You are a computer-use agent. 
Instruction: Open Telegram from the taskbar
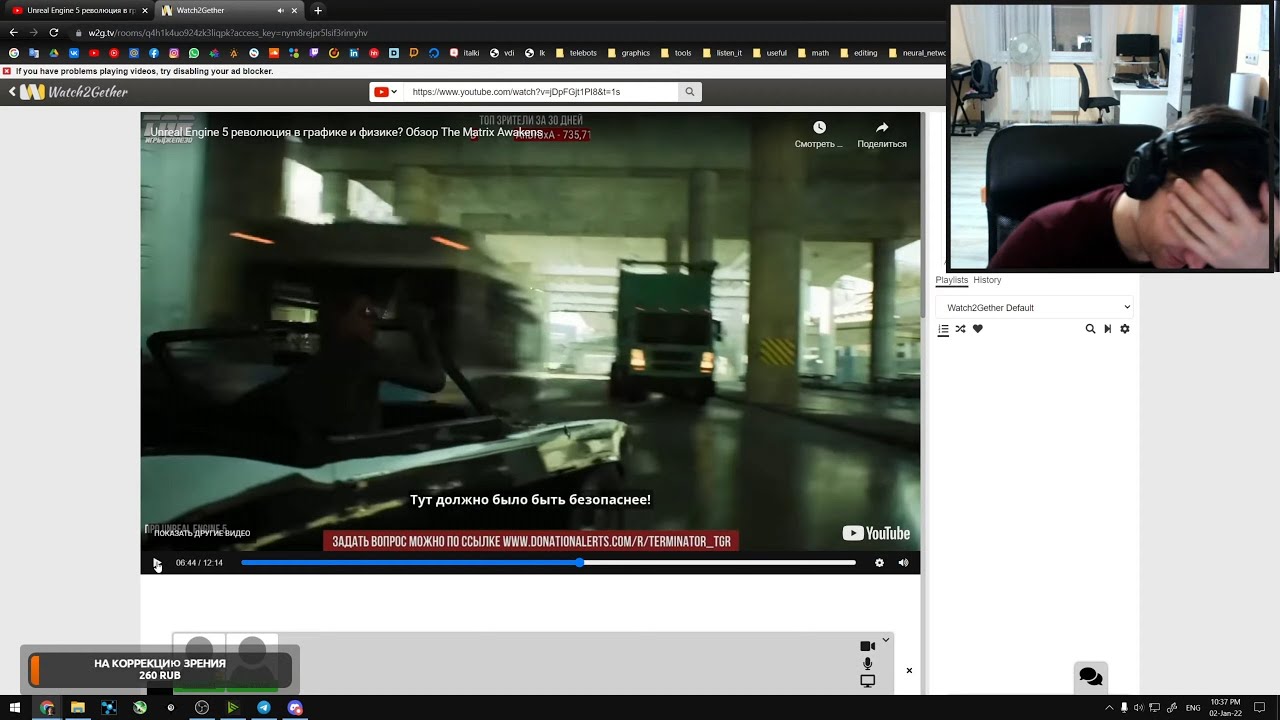(264, 708)
